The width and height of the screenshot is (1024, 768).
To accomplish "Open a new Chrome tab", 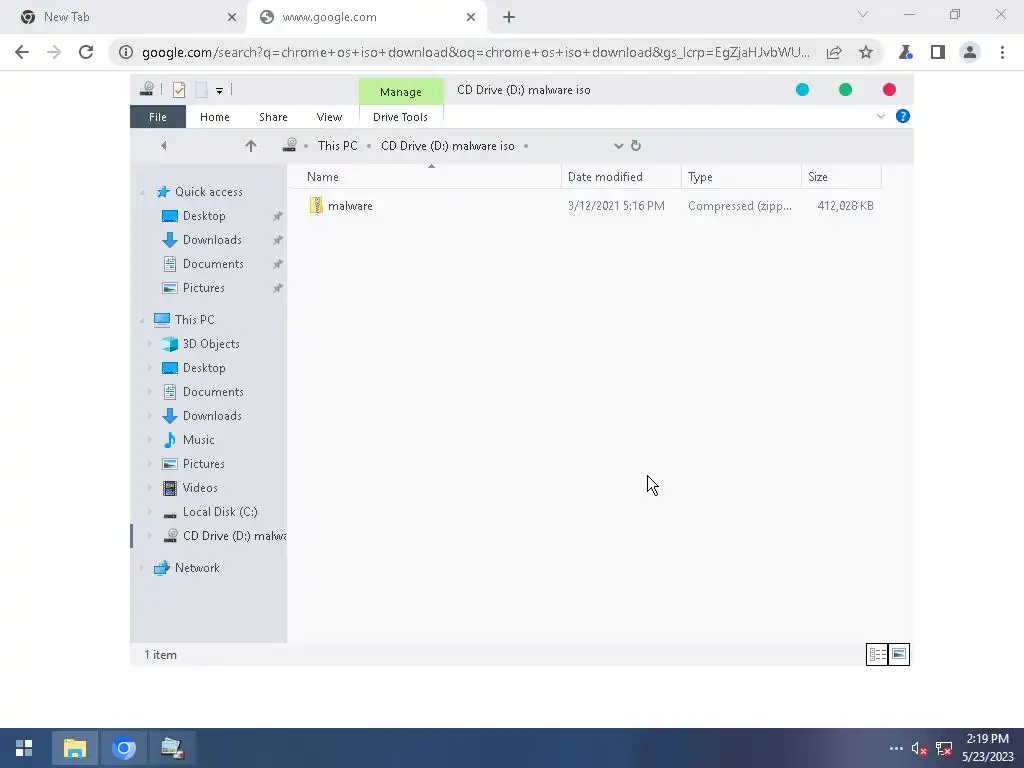I will pos(509,18).
